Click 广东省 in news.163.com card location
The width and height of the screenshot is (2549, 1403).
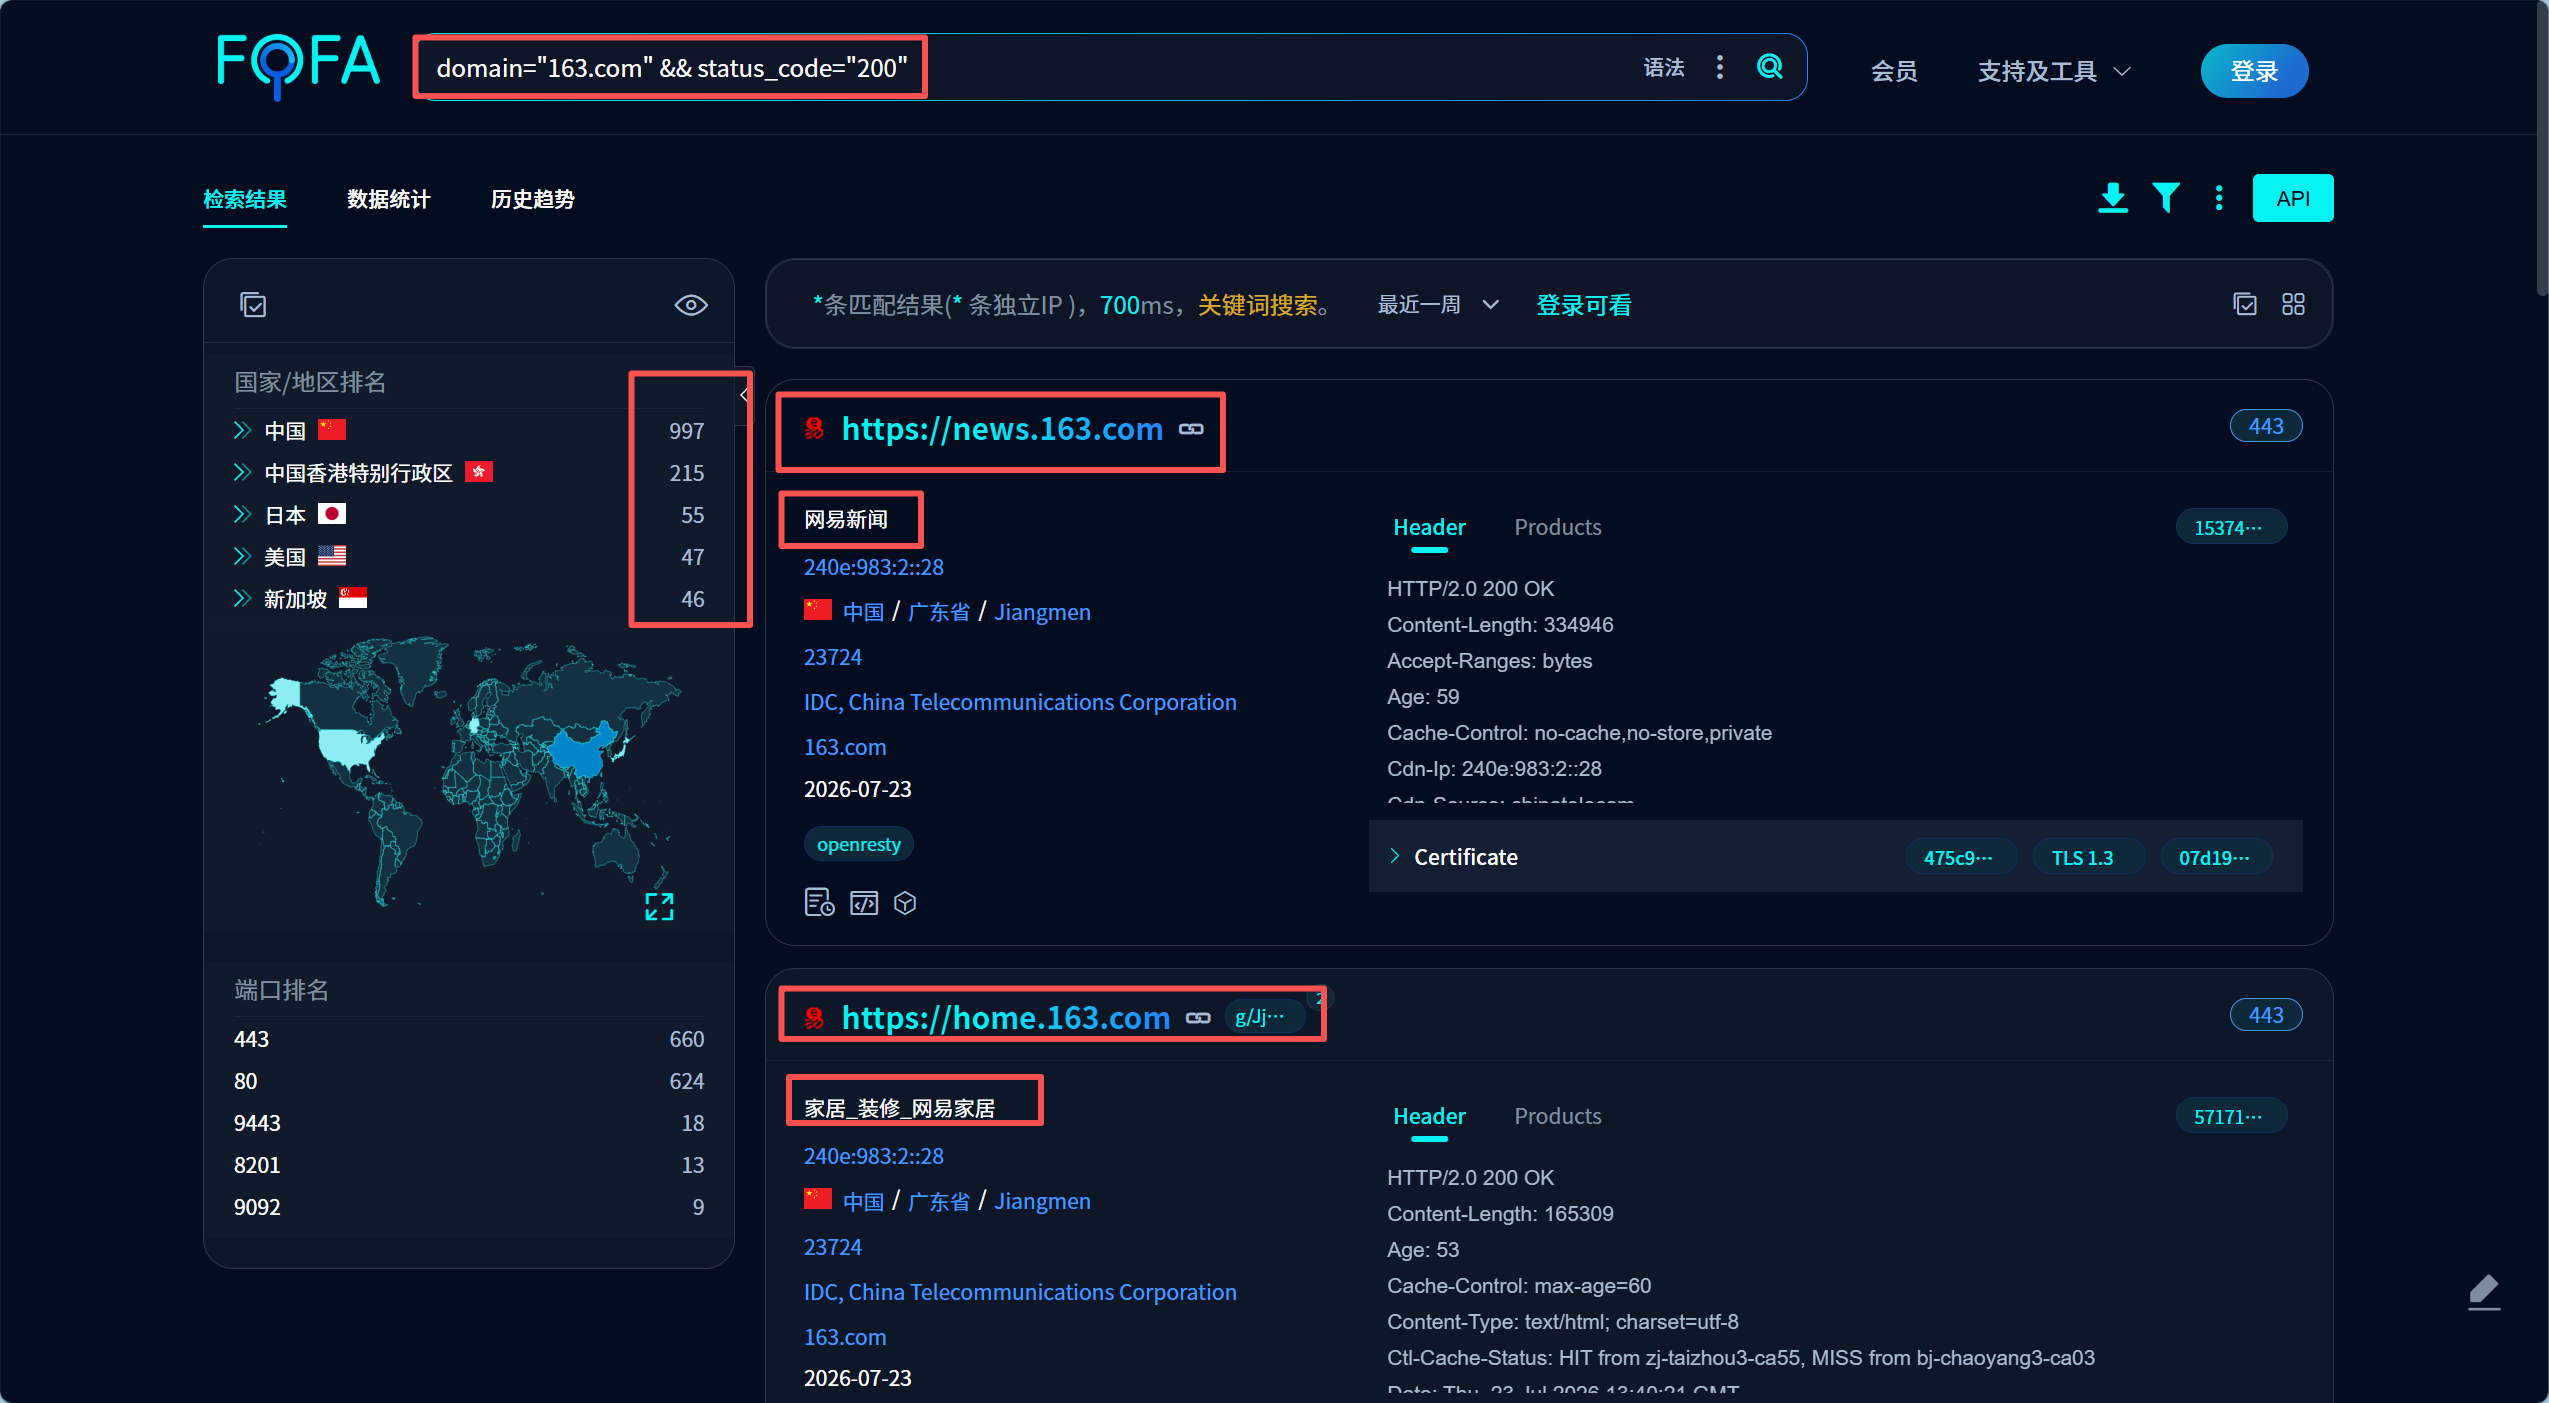click(x=938, y=612)
